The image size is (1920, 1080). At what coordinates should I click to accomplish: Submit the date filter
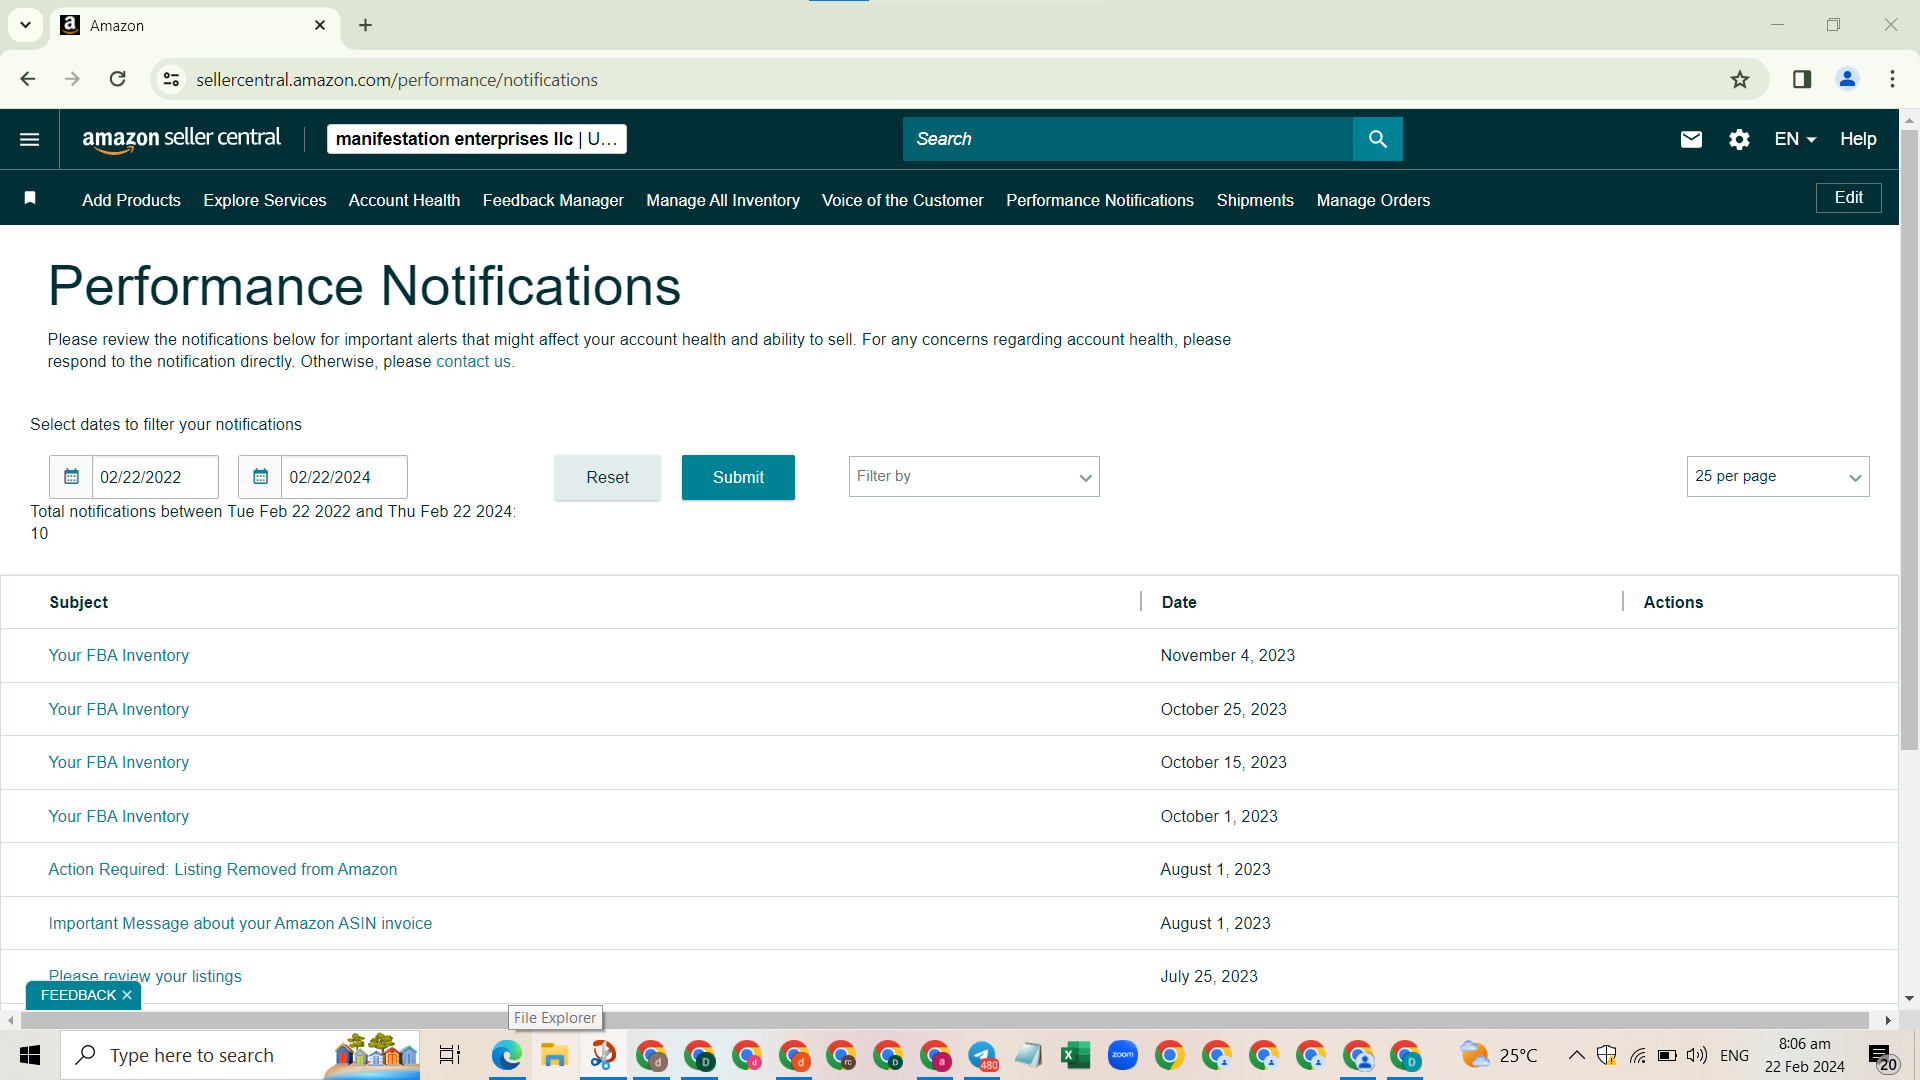tap(738, 478)
